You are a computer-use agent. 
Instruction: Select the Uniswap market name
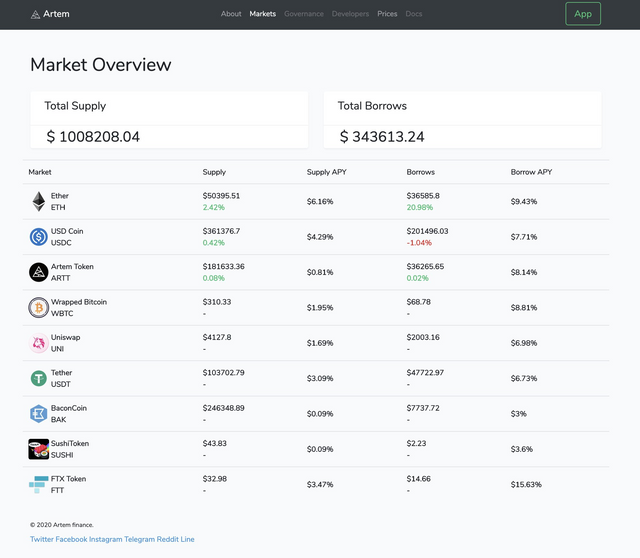pyautogui.click(x=65, y=338)
